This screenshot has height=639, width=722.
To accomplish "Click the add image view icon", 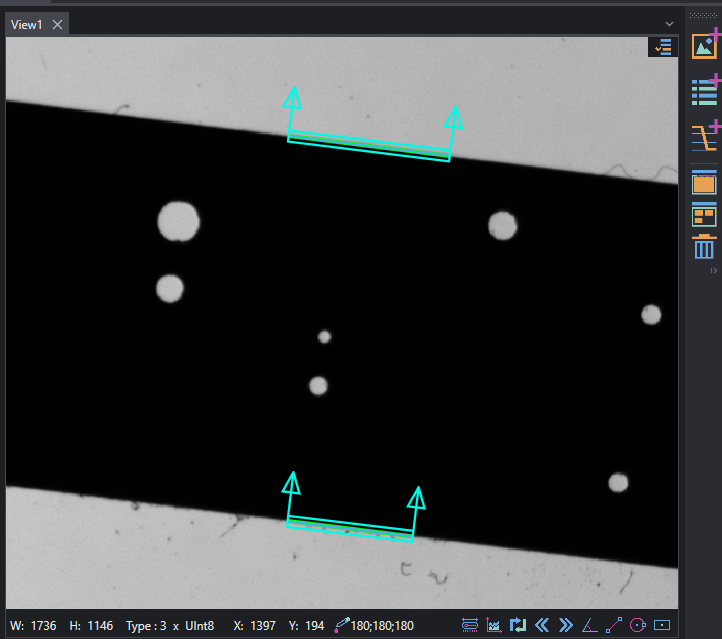I will [x=705, y=45].
